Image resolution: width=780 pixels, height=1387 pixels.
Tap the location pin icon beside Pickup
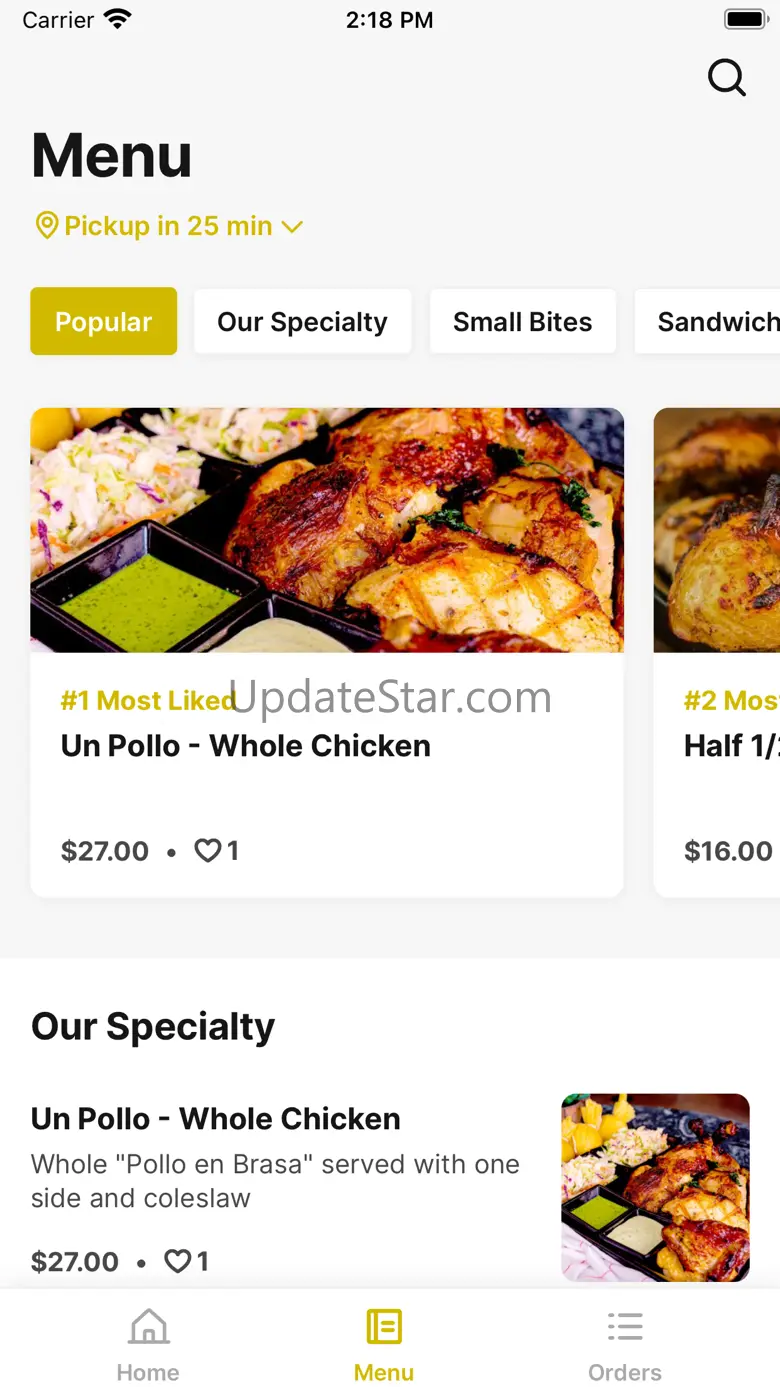[46, 225]
